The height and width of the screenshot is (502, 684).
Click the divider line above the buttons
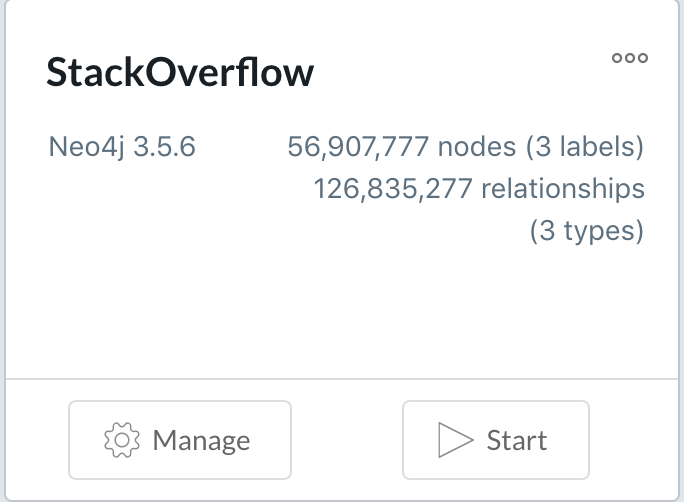[x=340, y=379]
